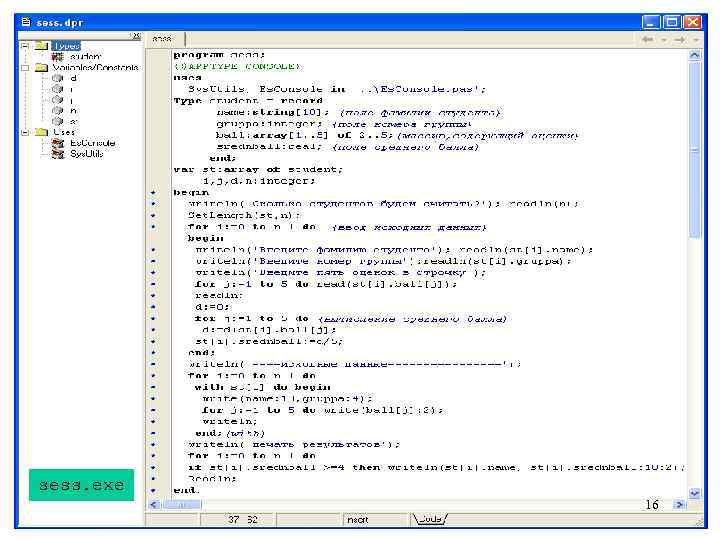Image resolution: width=720 pixels, height=540 pixels.
Task: Navigate back with the left arrow icon
Action: pos(648,39)
